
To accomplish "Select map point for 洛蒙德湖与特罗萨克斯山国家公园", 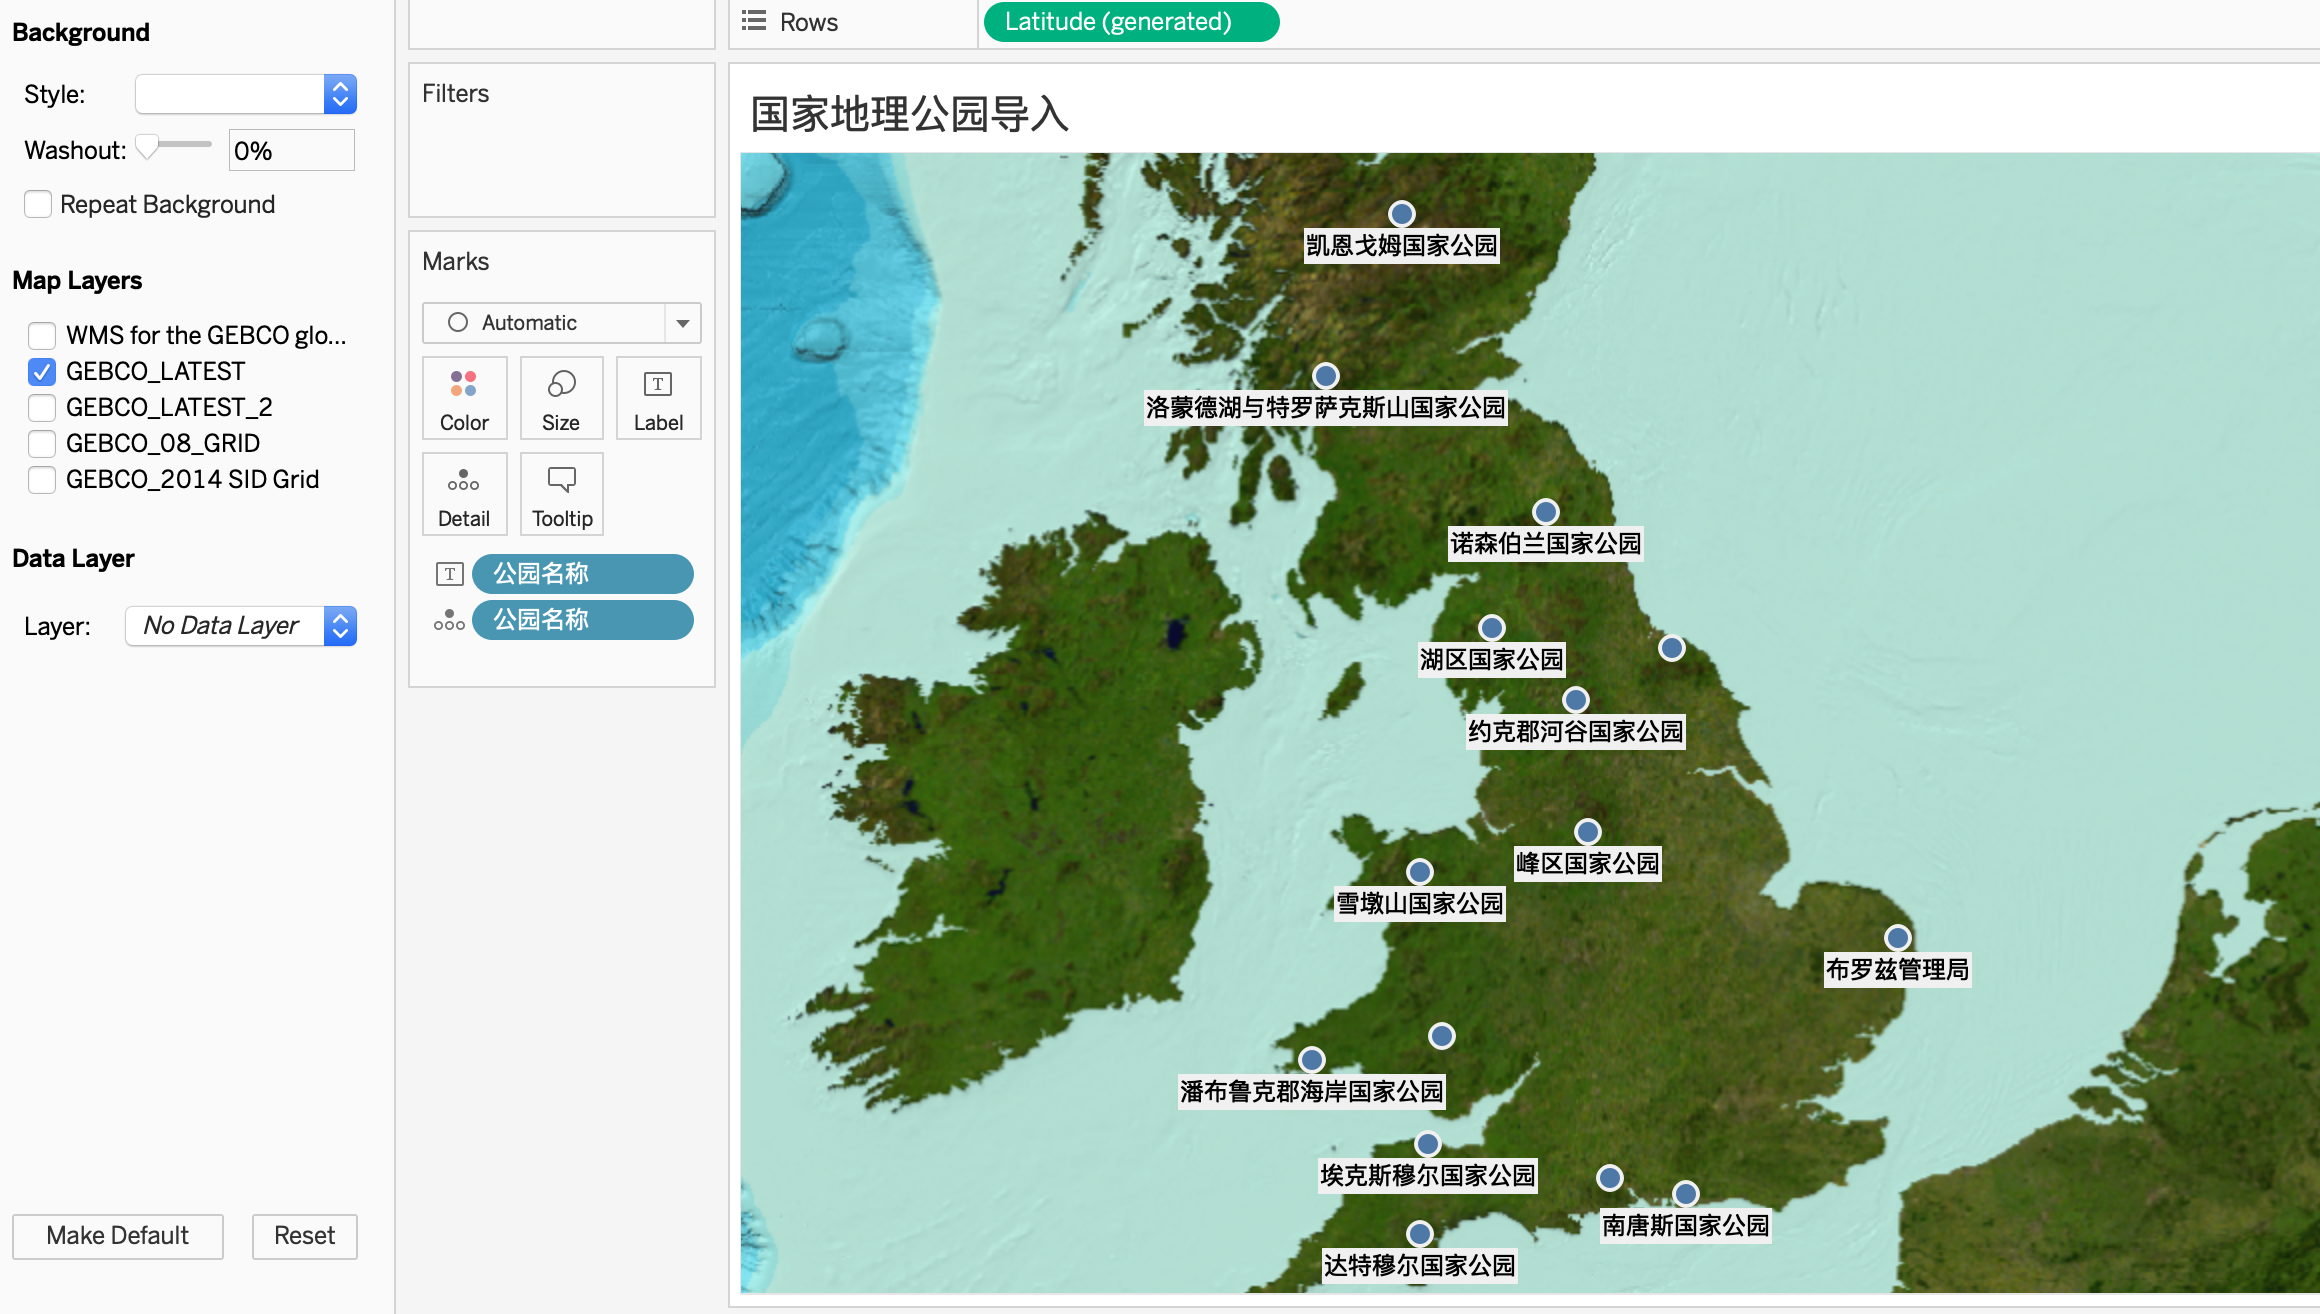I will click(x=1326, y=376).
